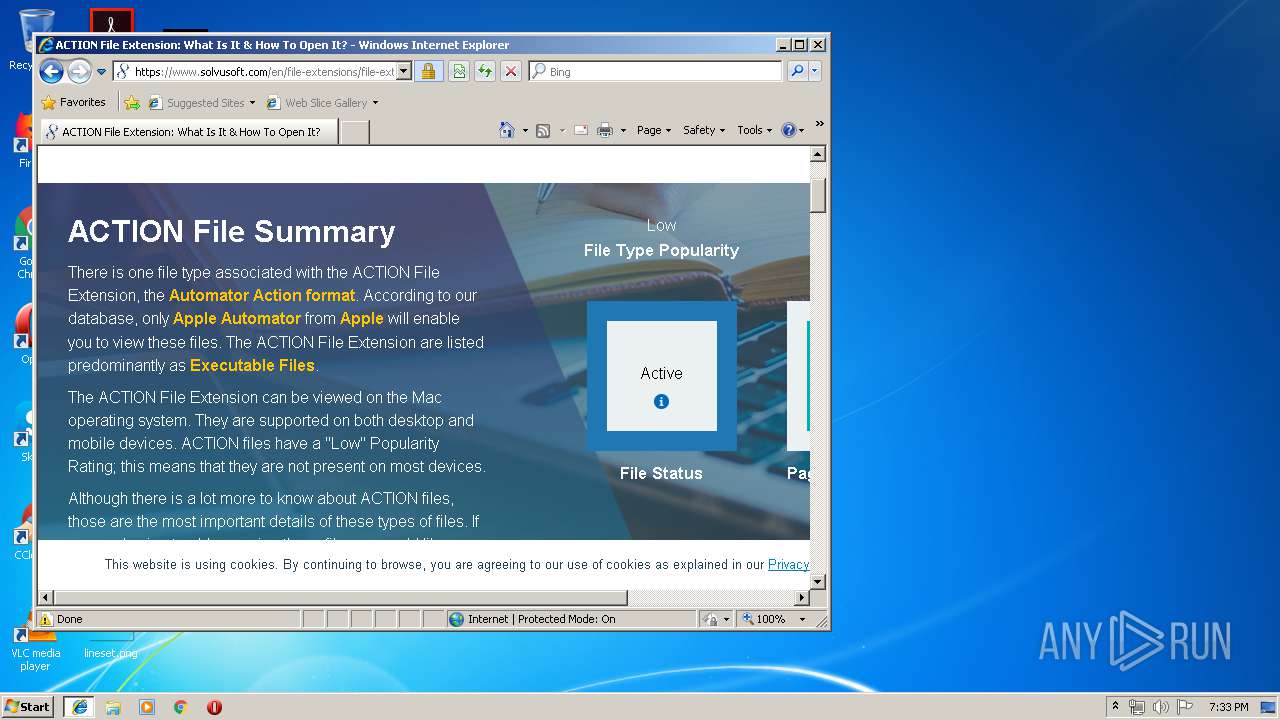Click Add to Favorites Bar icon
1280x720 pixels.
click(x=132, y=102)
